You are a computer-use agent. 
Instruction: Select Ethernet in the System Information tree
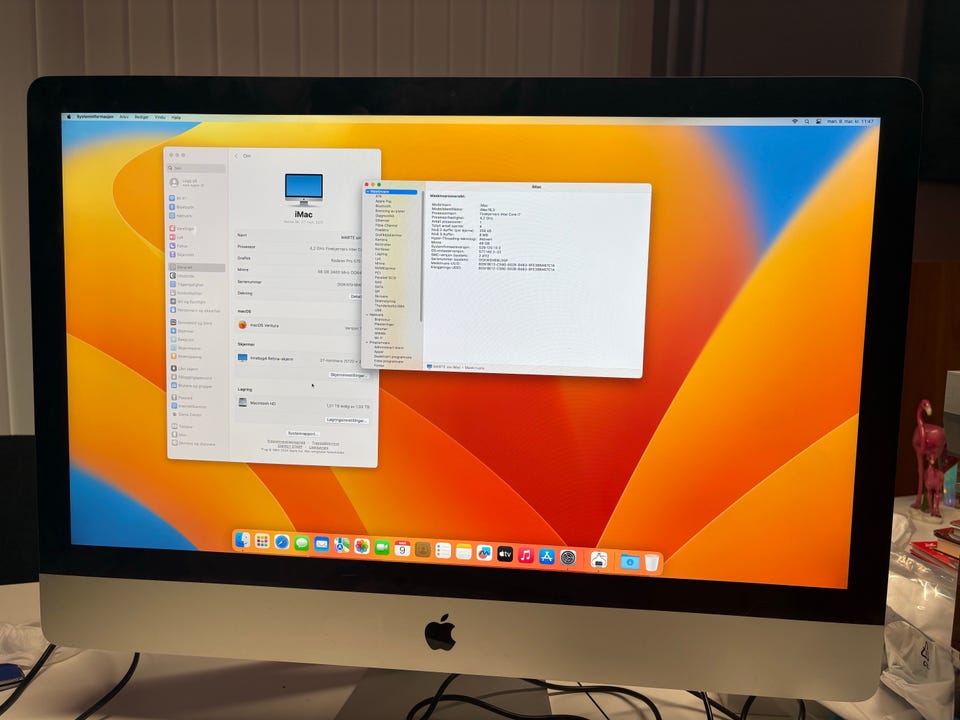[x=382, y=220]
